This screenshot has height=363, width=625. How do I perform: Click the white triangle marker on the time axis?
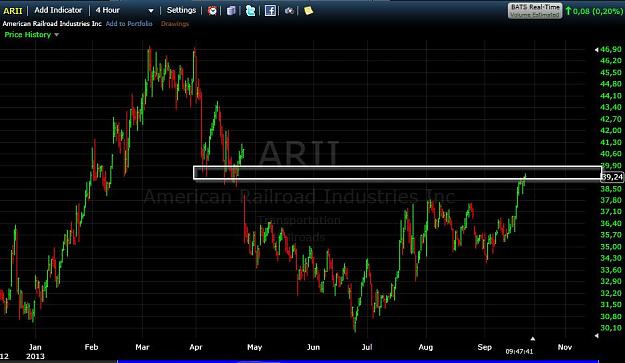(x=533, y=339)
